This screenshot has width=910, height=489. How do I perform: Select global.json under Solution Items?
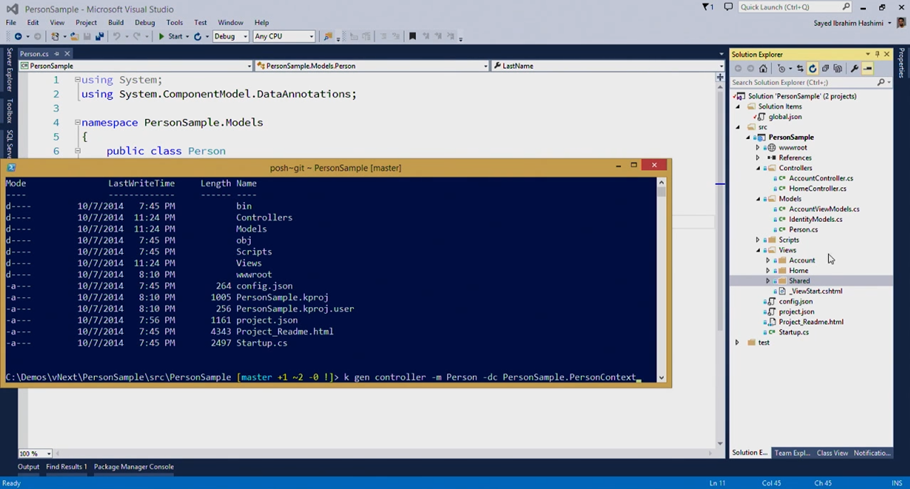coord(785,117)
